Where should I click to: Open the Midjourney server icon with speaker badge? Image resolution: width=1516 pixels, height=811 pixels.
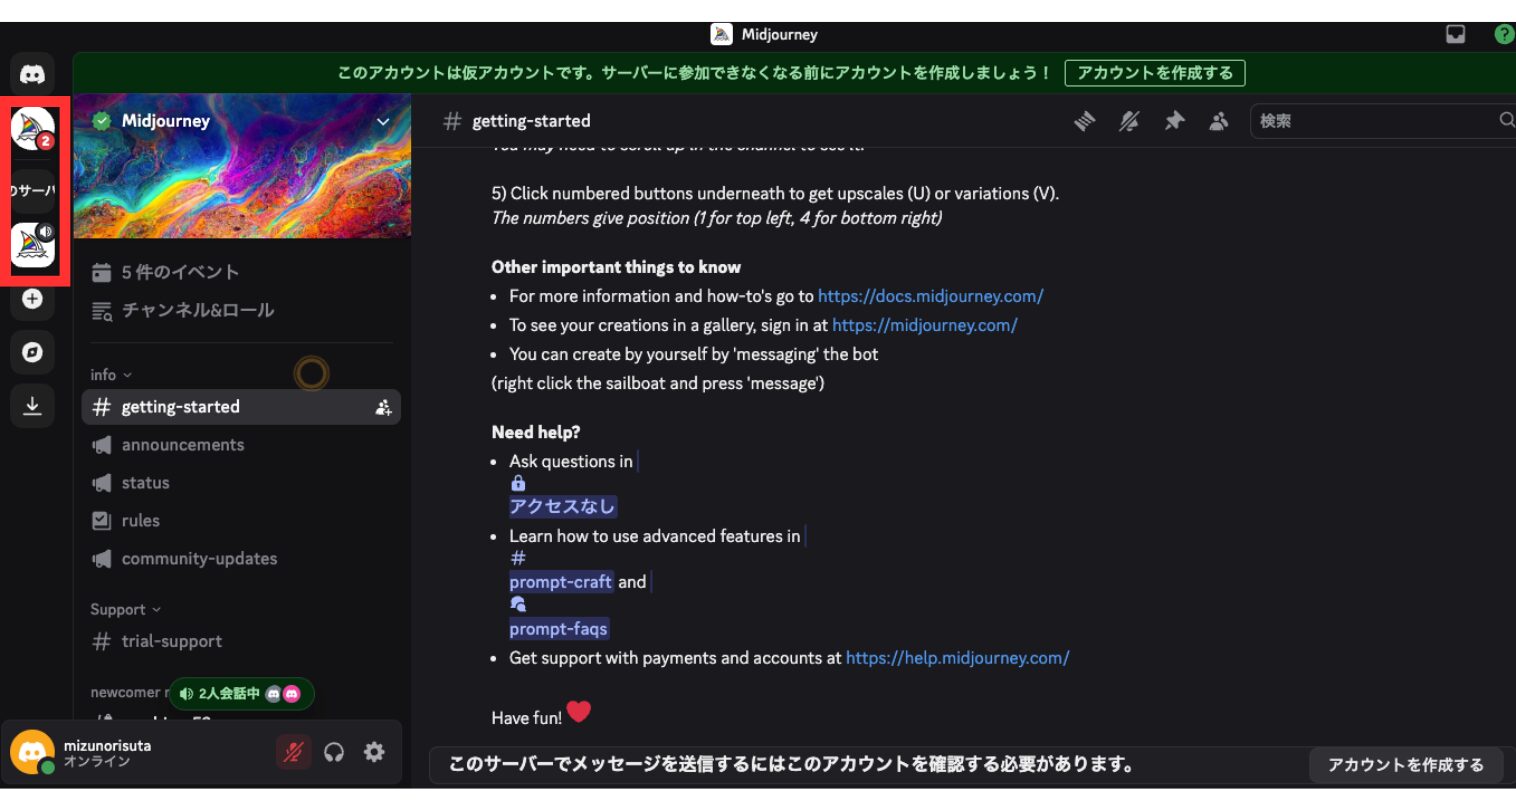click(32, 245)
